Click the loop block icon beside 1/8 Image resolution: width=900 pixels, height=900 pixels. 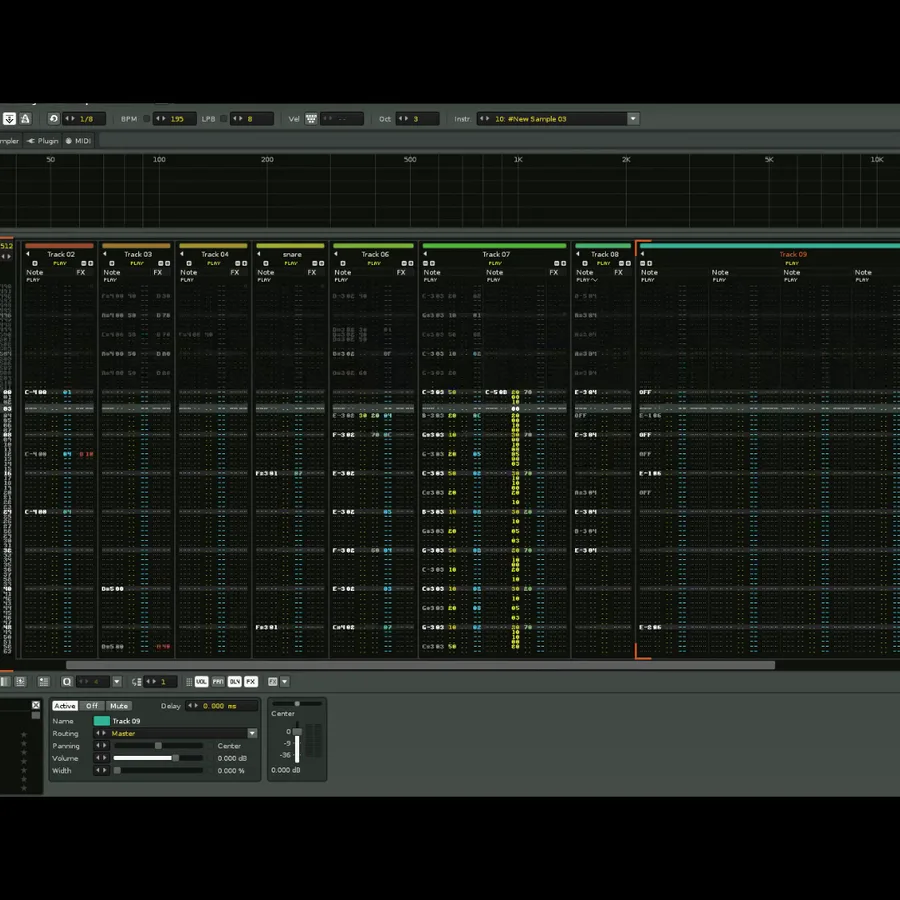click(x=53, y=119)
